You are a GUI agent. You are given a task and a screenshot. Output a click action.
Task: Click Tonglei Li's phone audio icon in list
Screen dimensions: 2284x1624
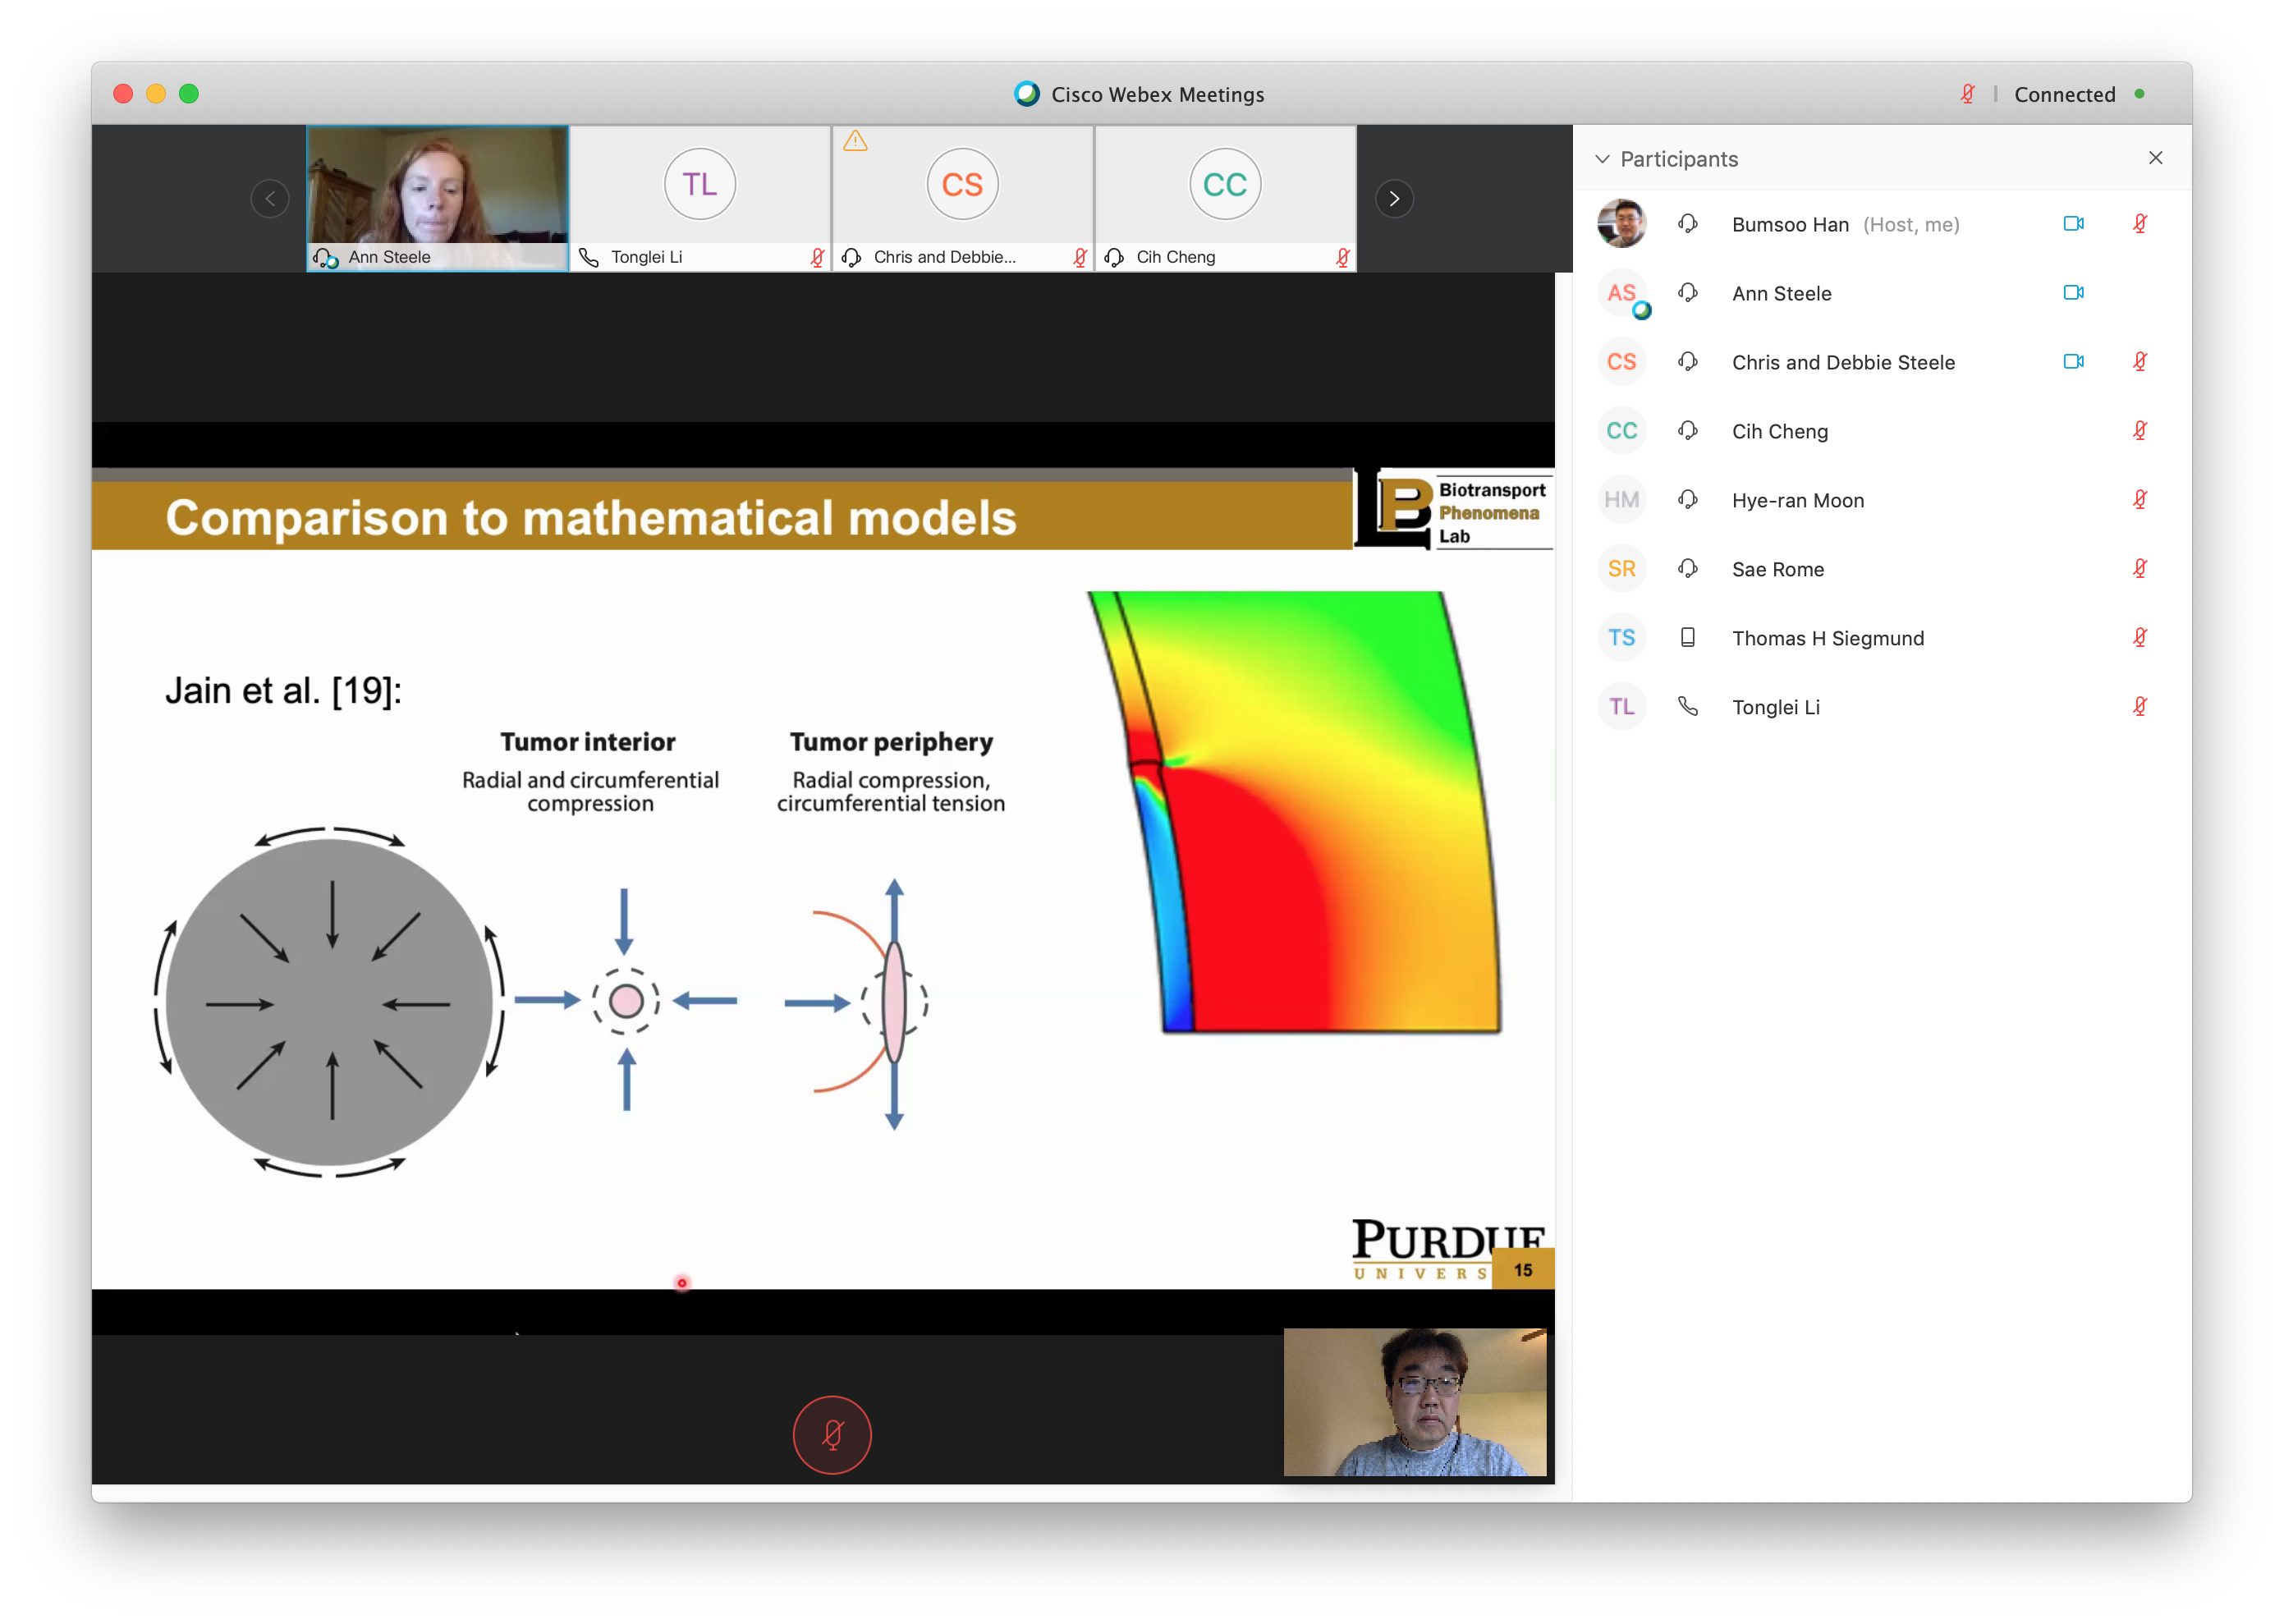[x=1688, y=707]
